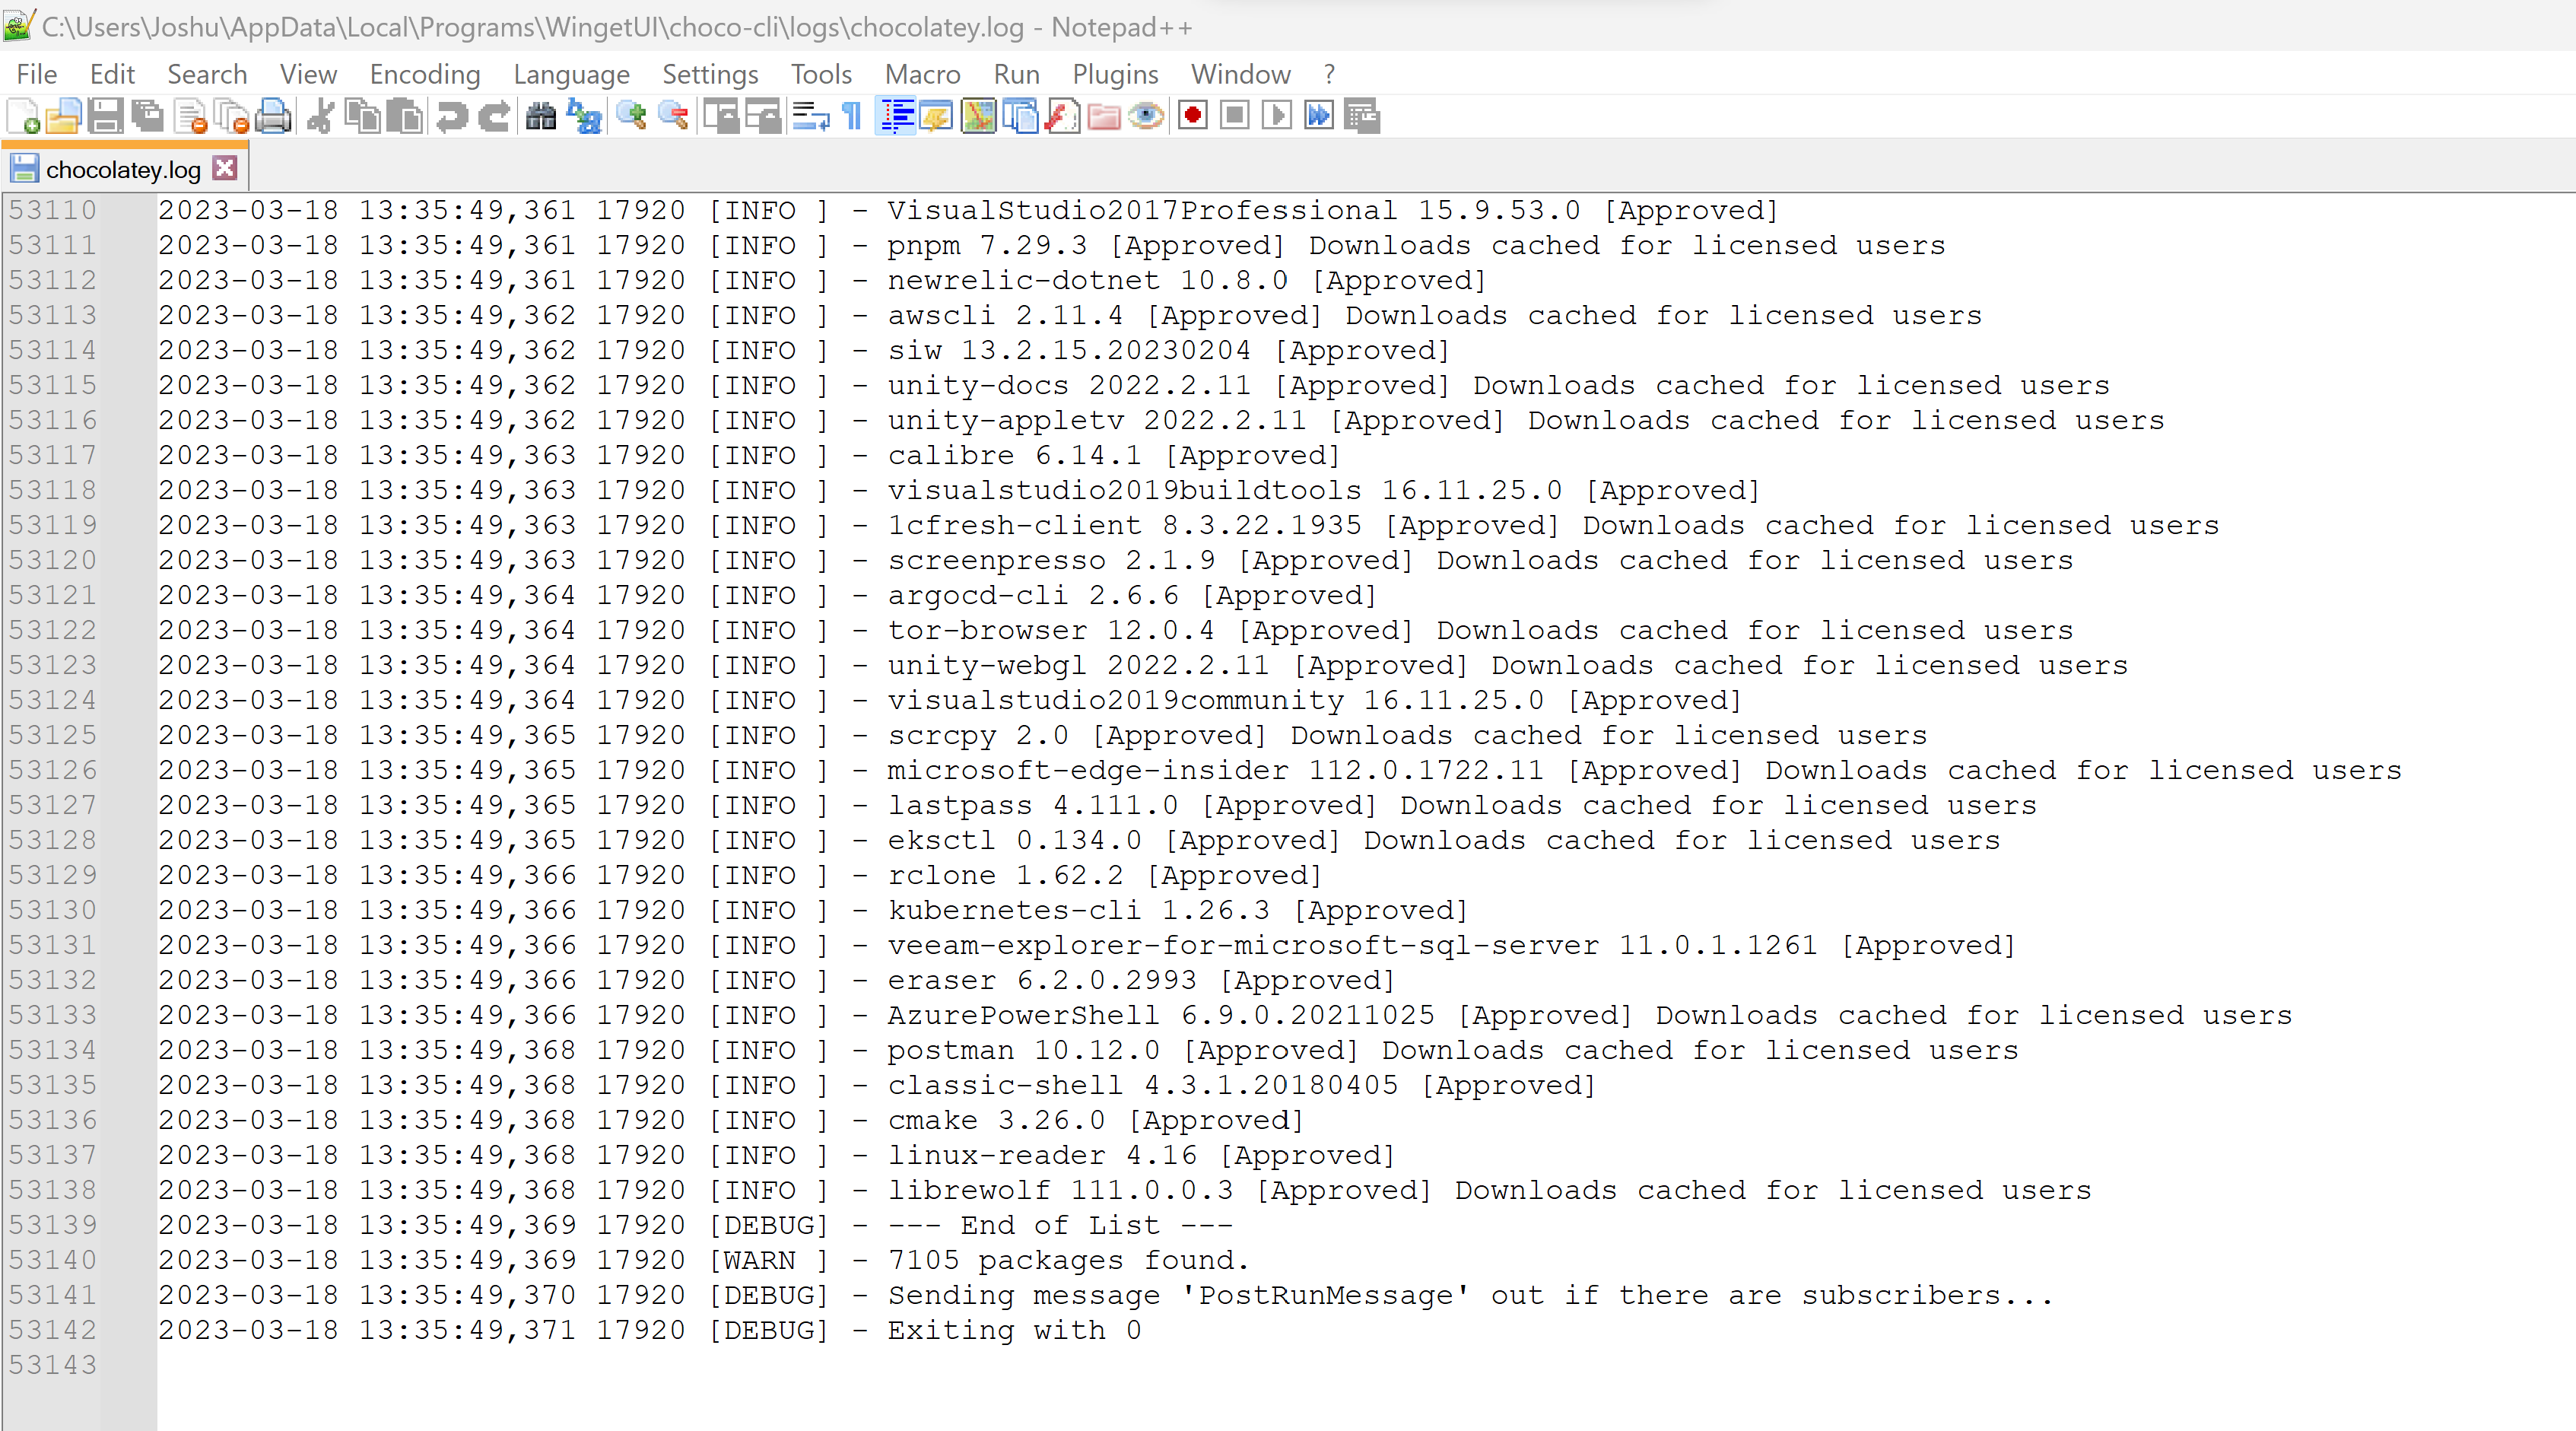The height and width of the screenshot is (1431, 2576).
Task: Click the New file toolbar icon
Action: [x=23, y=117]
